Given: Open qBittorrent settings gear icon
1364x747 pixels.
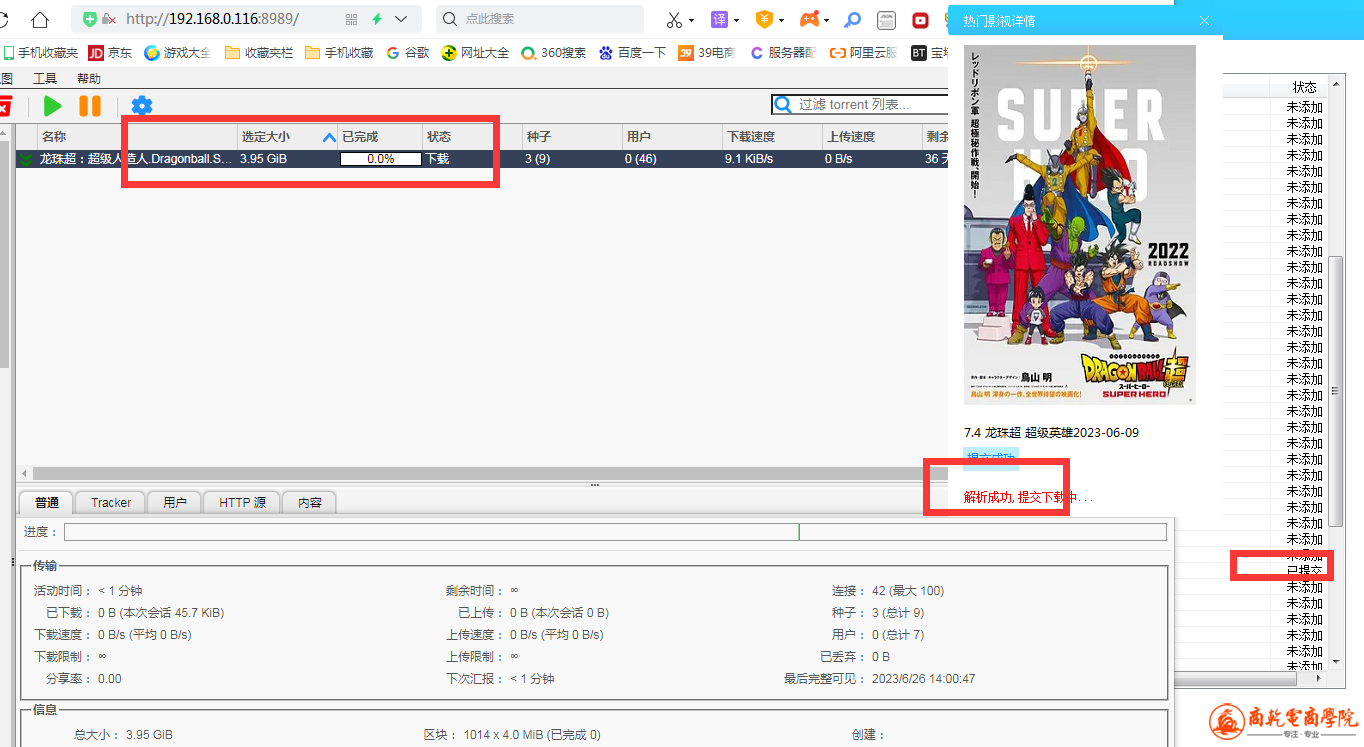Looking at the screenshot, I should point(142,106).
